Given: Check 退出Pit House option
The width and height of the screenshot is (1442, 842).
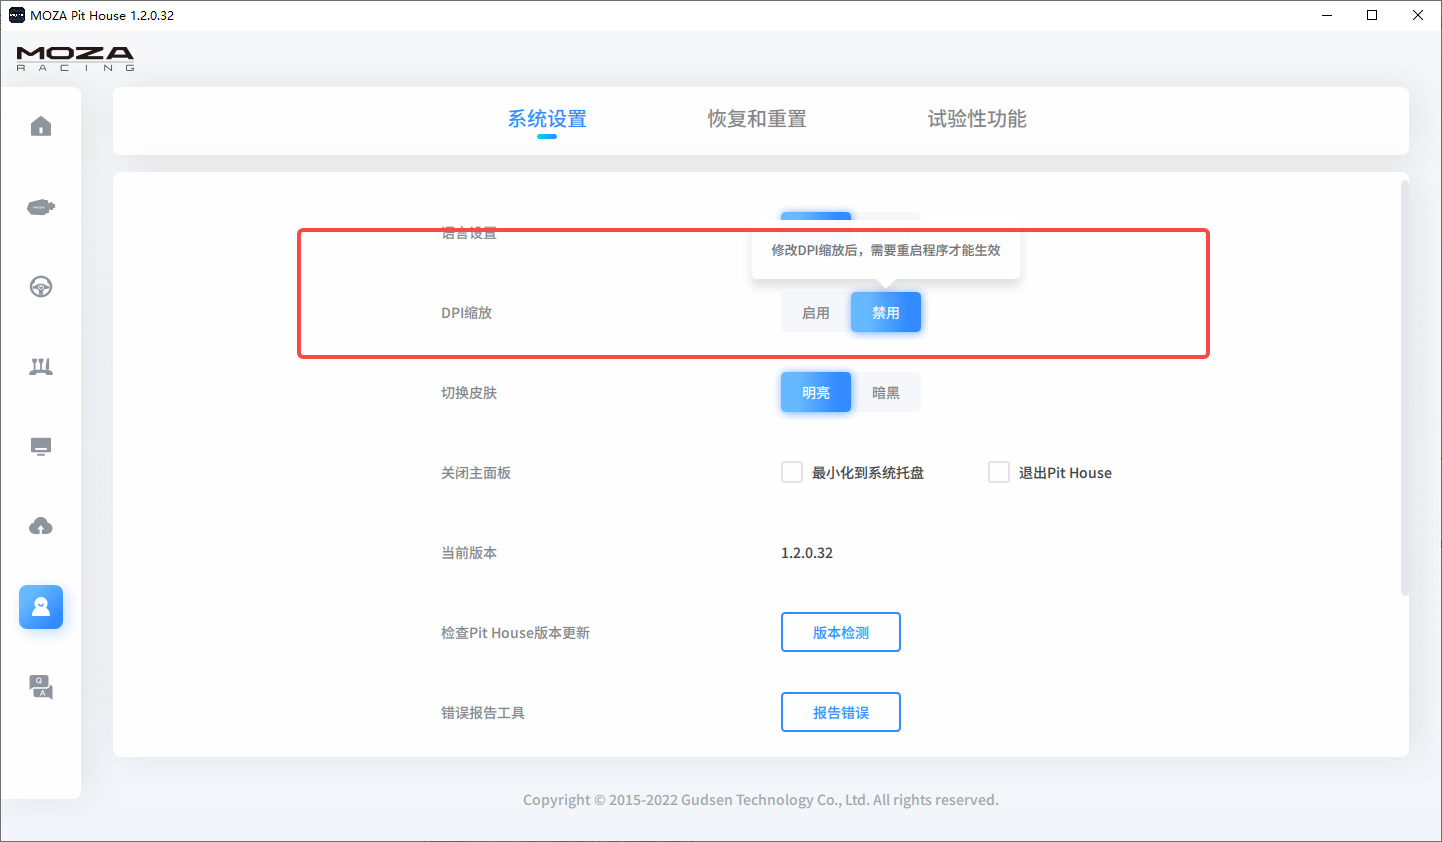Looking at the screenshot, I should [x=999, y=472].
